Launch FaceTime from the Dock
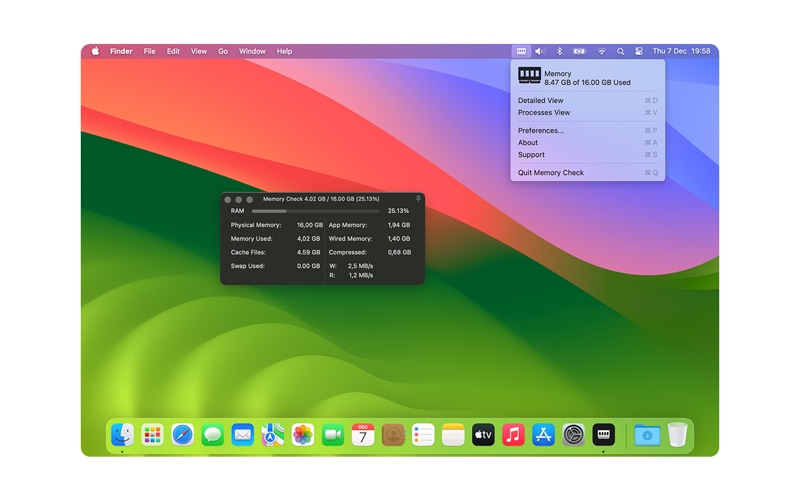The width and height of the screenshot is (800, 500). [x=333, y=435]
